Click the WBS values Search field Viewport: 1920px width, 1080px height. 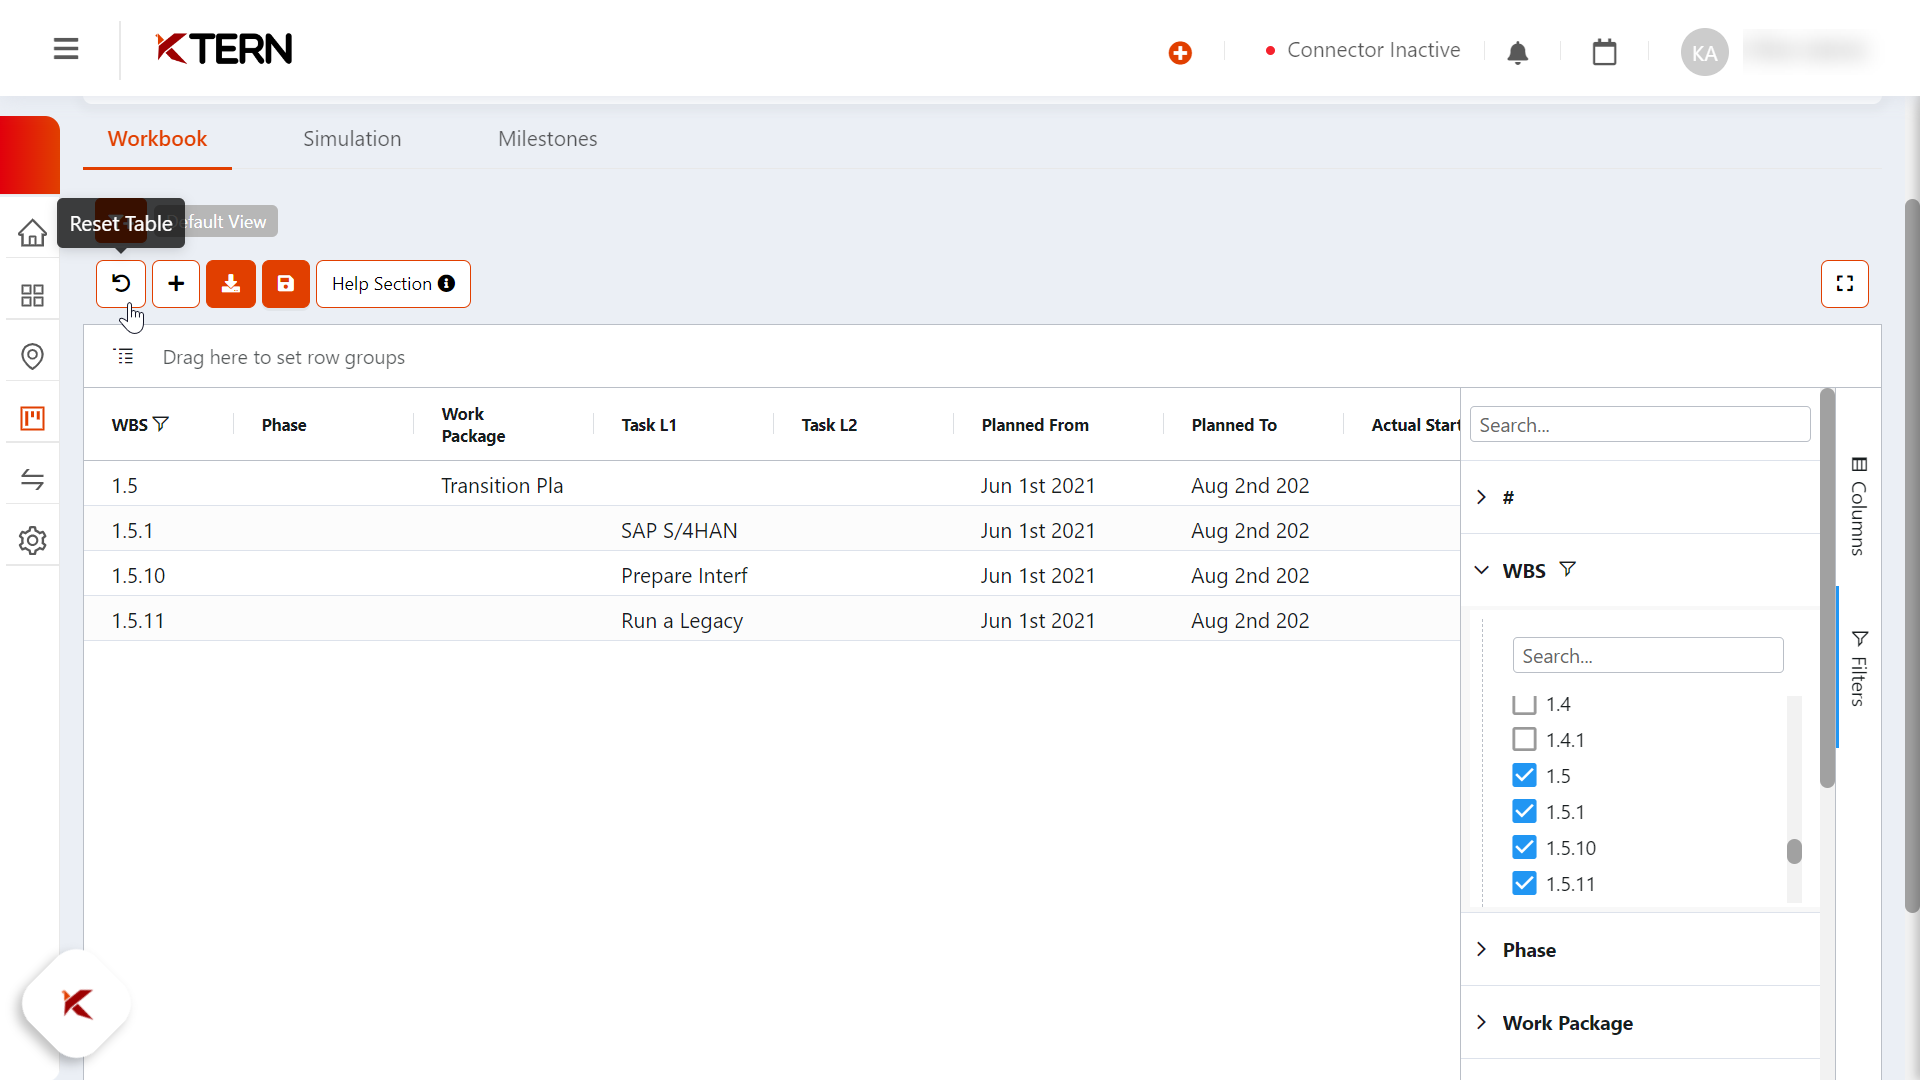(1648, 656)
